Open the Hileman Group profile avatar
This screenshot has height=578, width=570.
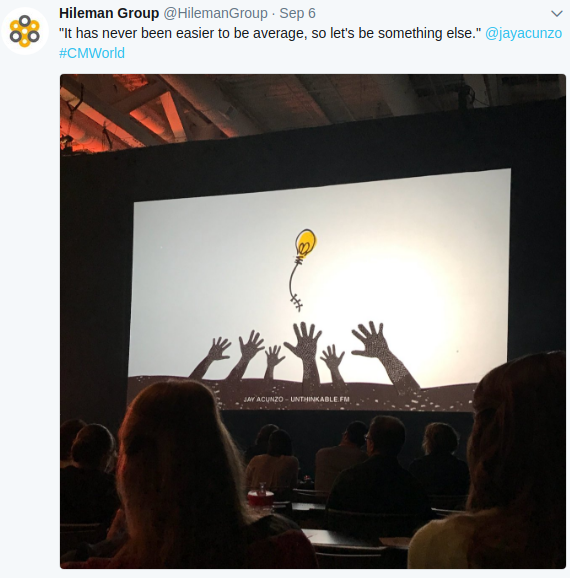click(25, 31)
